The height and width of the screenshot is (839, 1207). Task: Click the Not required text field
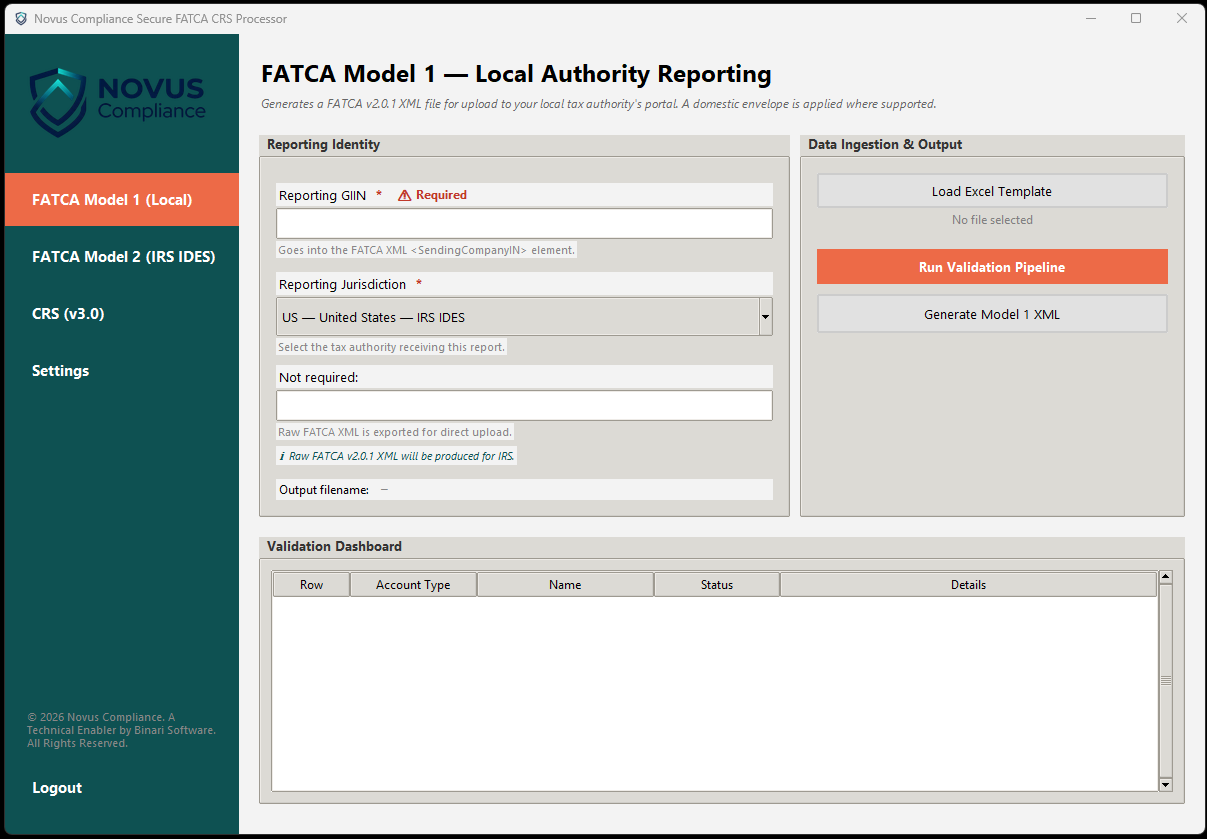pos(524,405)
